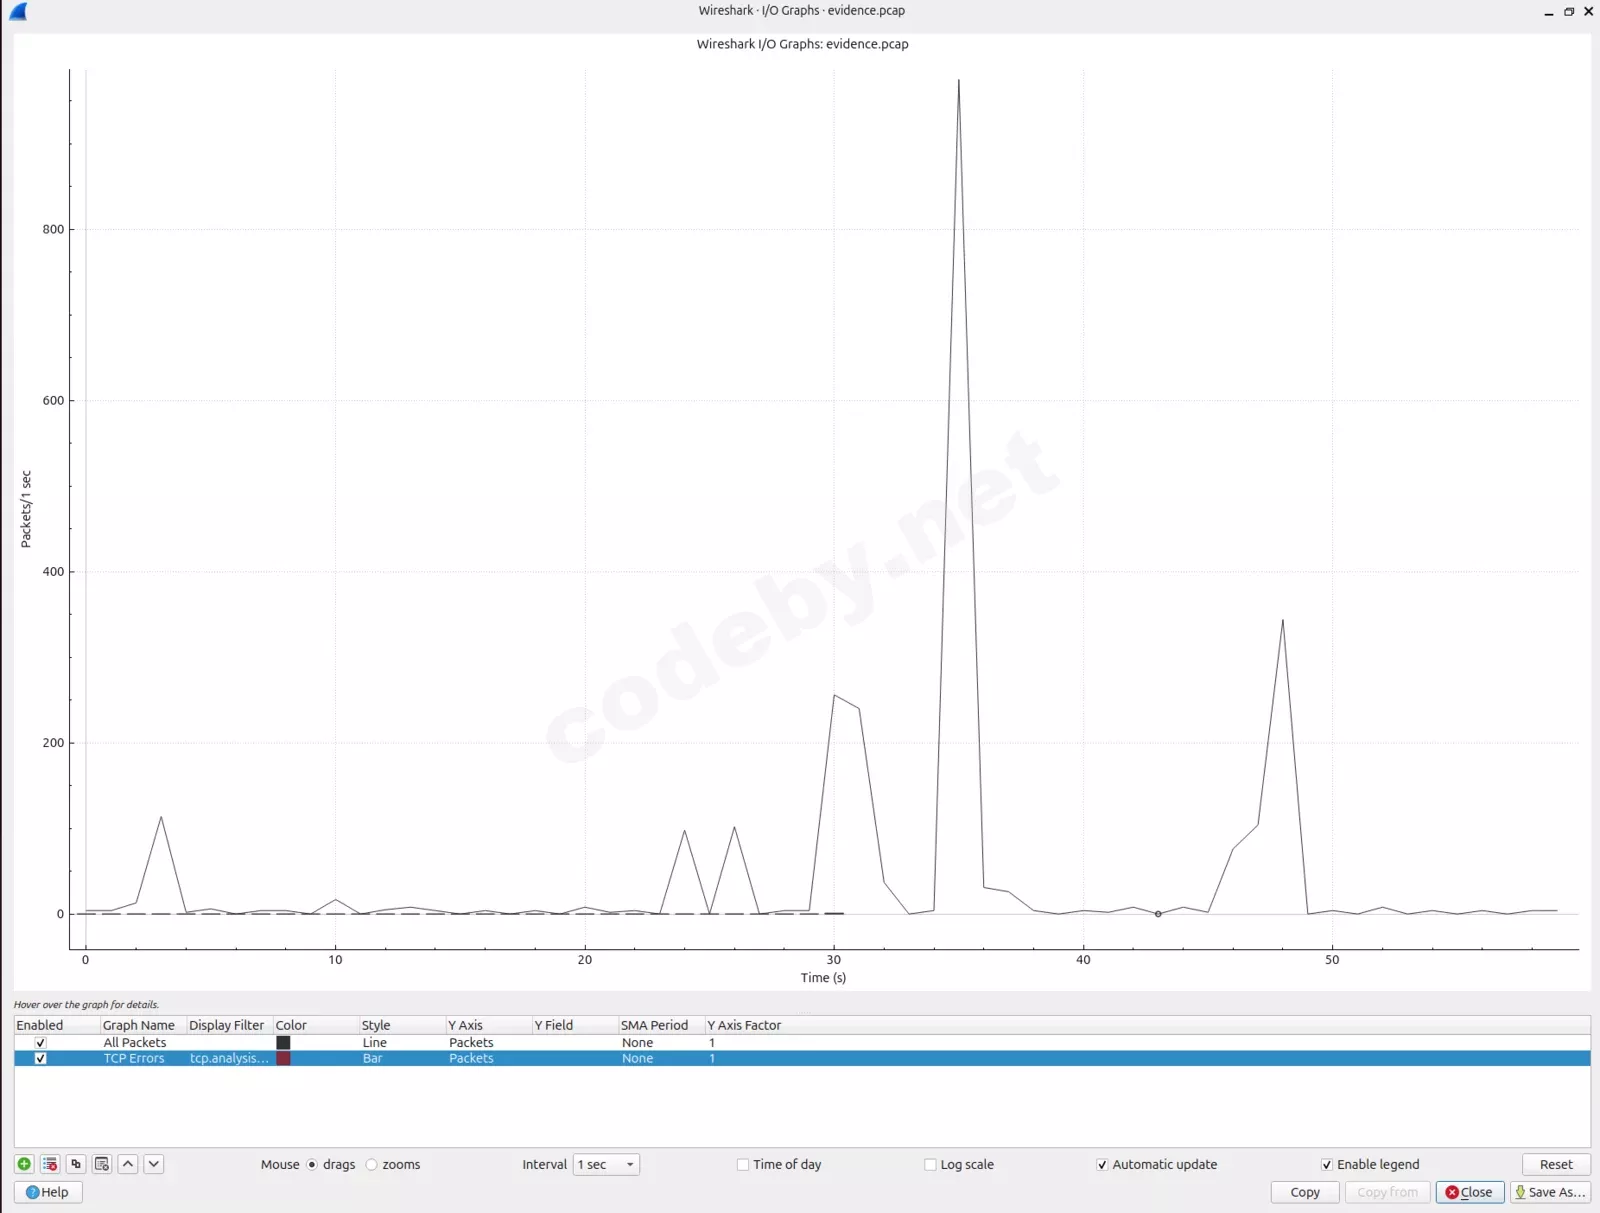This screenshot has height=1213, width=1600.
Task: Duplicate the selected graph
Action: (x=76, y=1164)
